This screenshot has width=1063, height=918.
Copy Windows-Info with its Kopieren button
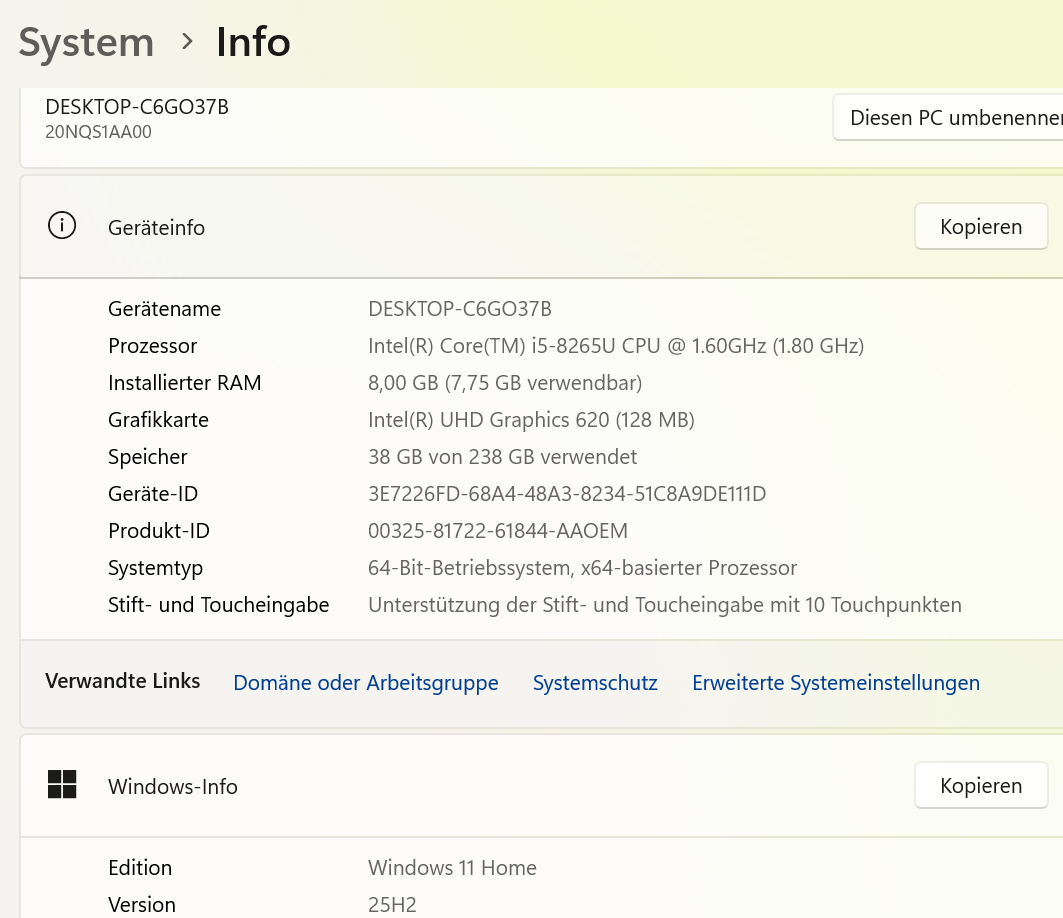pos(981,785)
